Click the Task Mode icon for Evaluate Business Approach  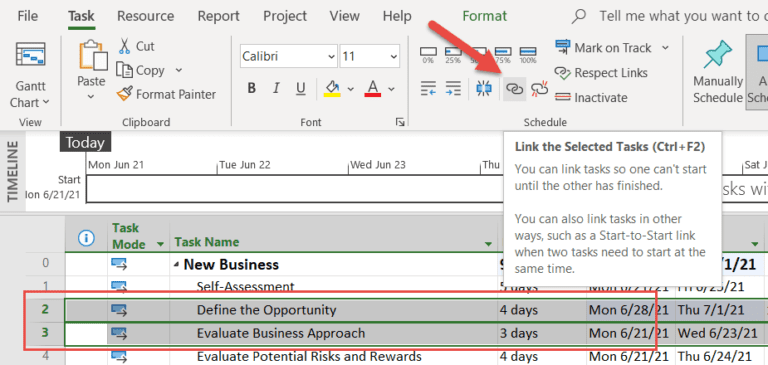coord(119,333)
